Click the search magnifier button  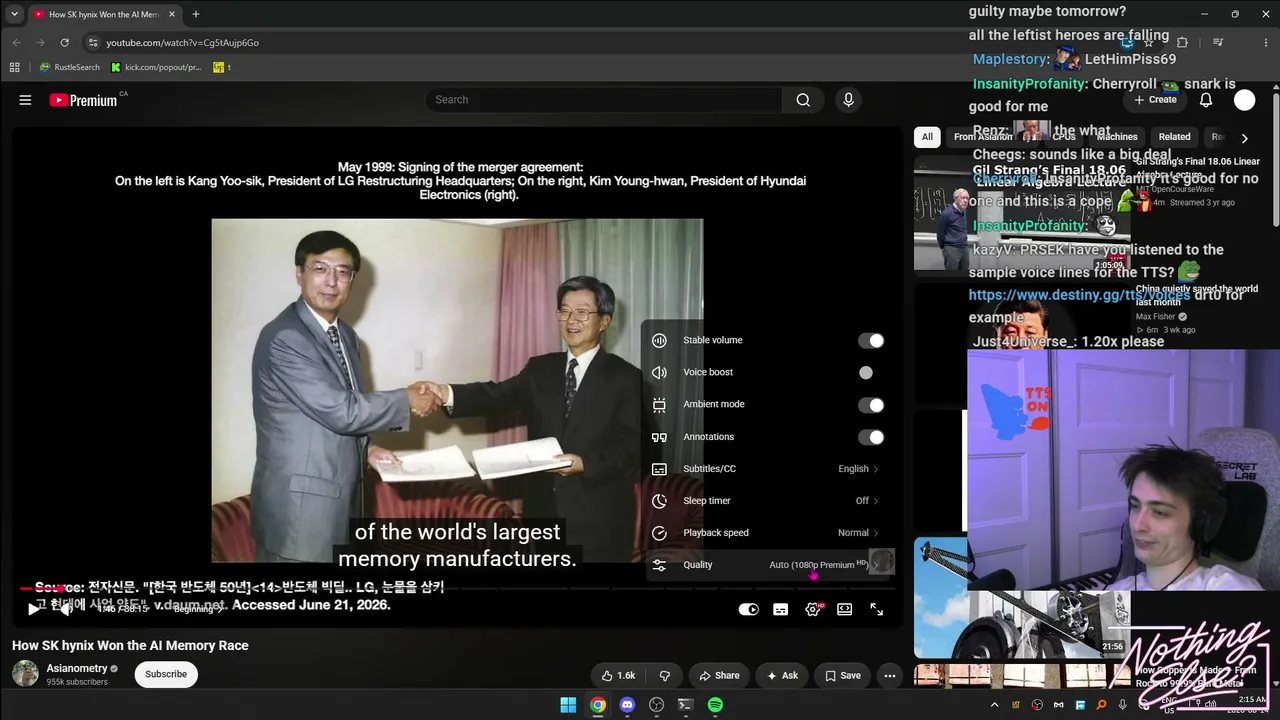(x=803, y=100)
